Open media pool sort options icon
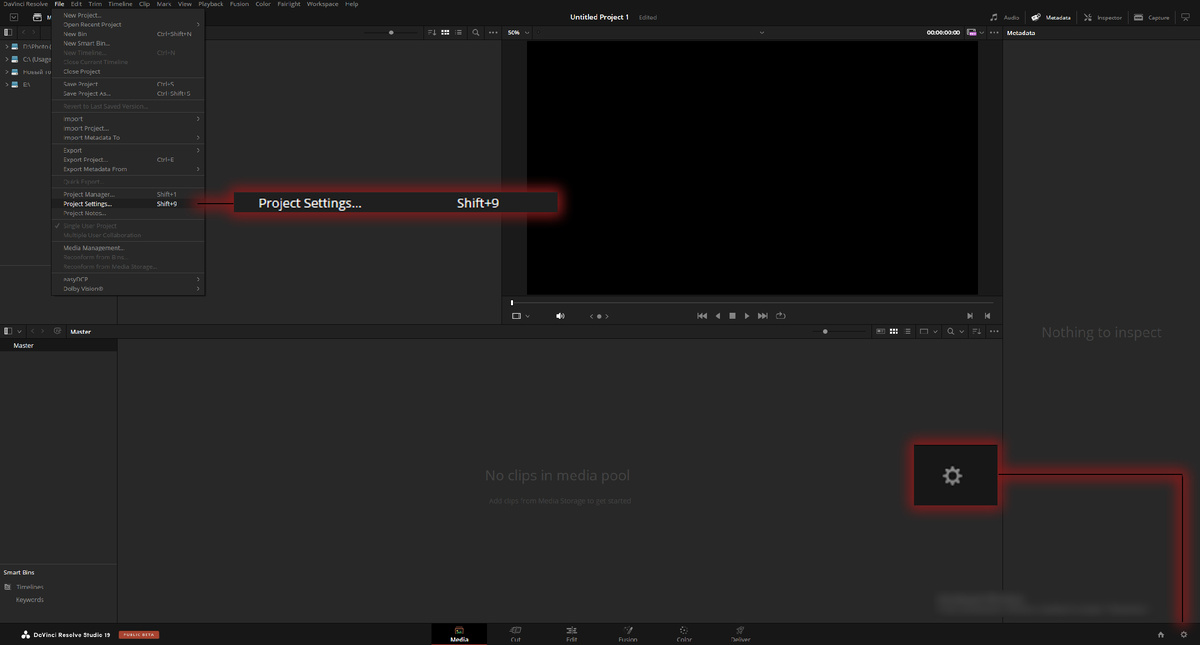Screen dimensions: 1200x645 click(x=976, y=331)
